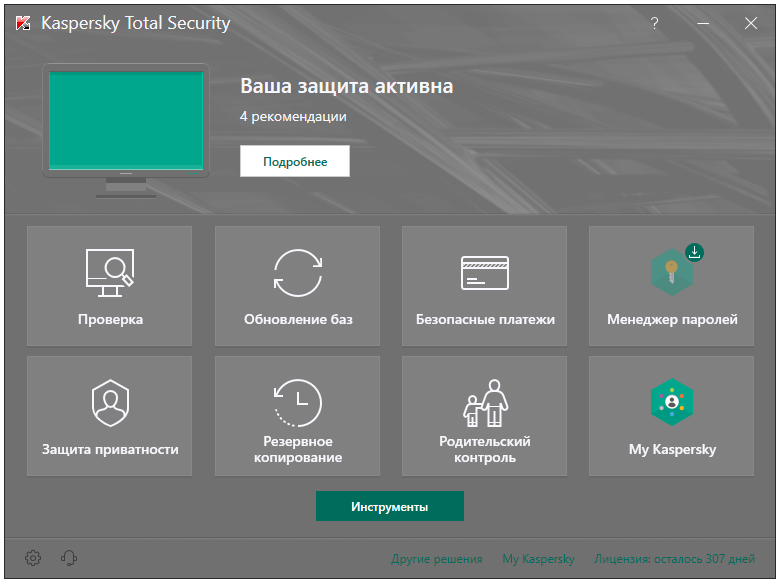Open the My Kaspersky footer link
Screen dimensions: 779x584
[x=538, y=559]
